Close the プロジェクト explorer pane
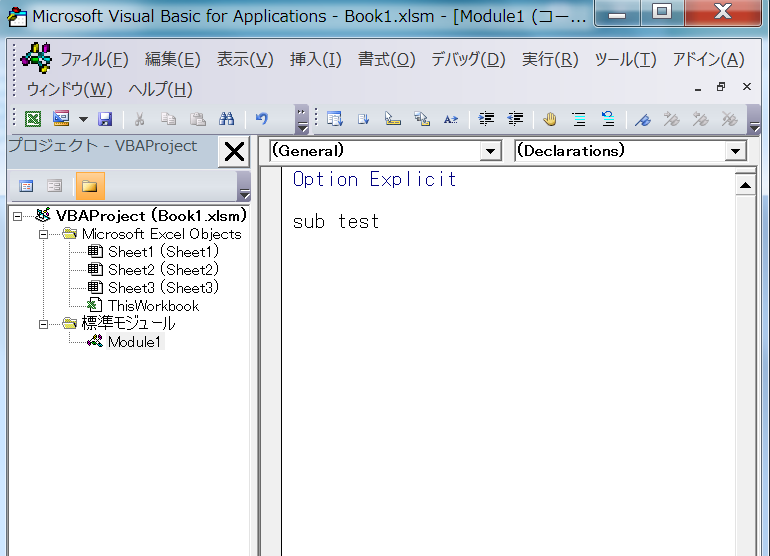This screenshot has width=770, height=556. (234, 151)
